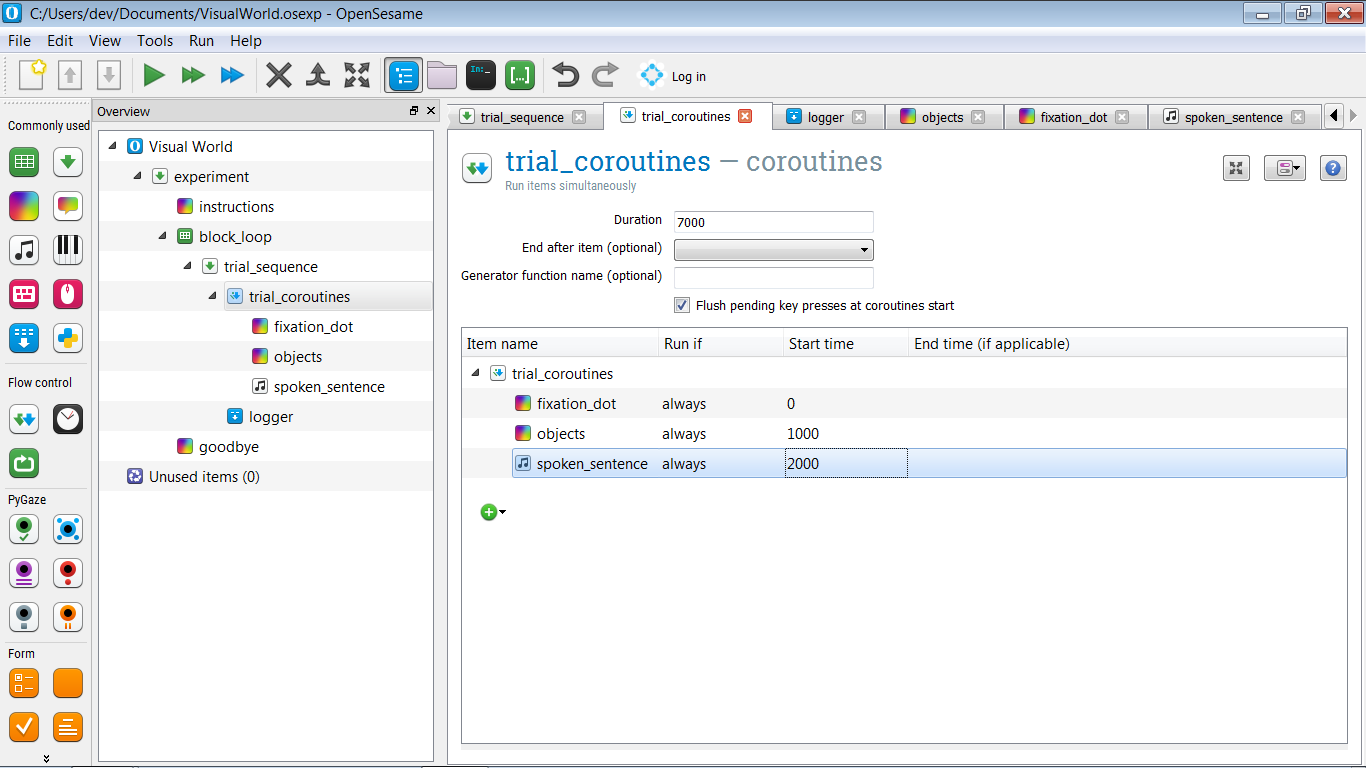Select the orange checkmark form item
Image resolution: width=1366 pixels, height=768 pixels.
24,726
